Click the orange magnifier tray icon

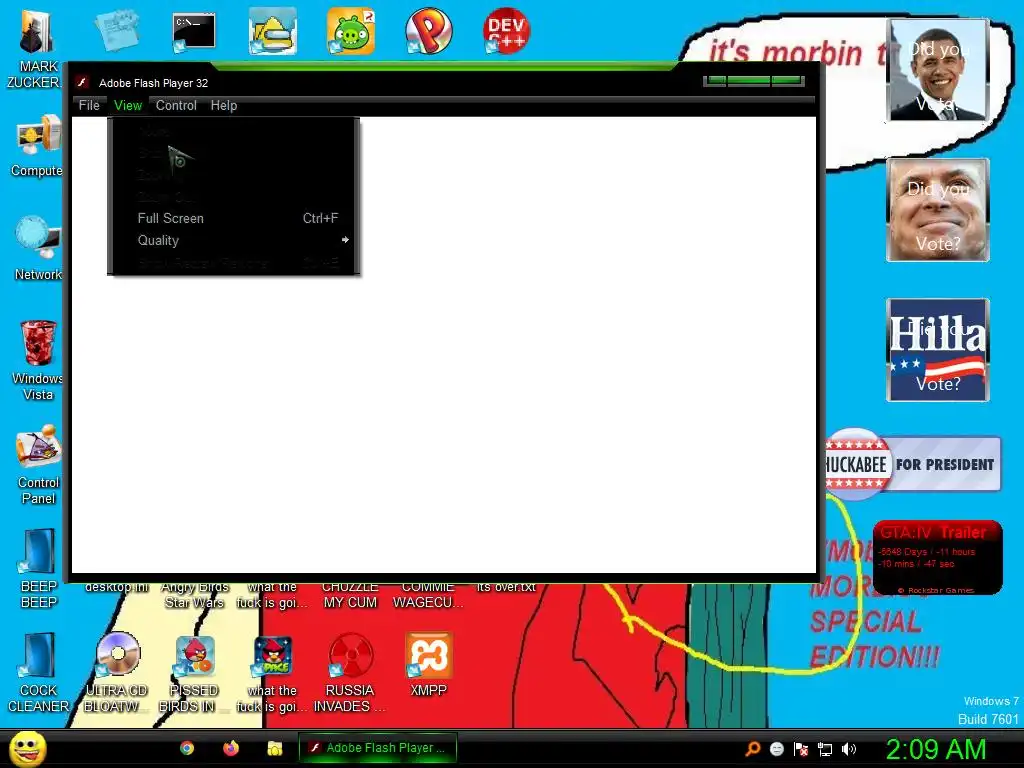coord(753,749)
